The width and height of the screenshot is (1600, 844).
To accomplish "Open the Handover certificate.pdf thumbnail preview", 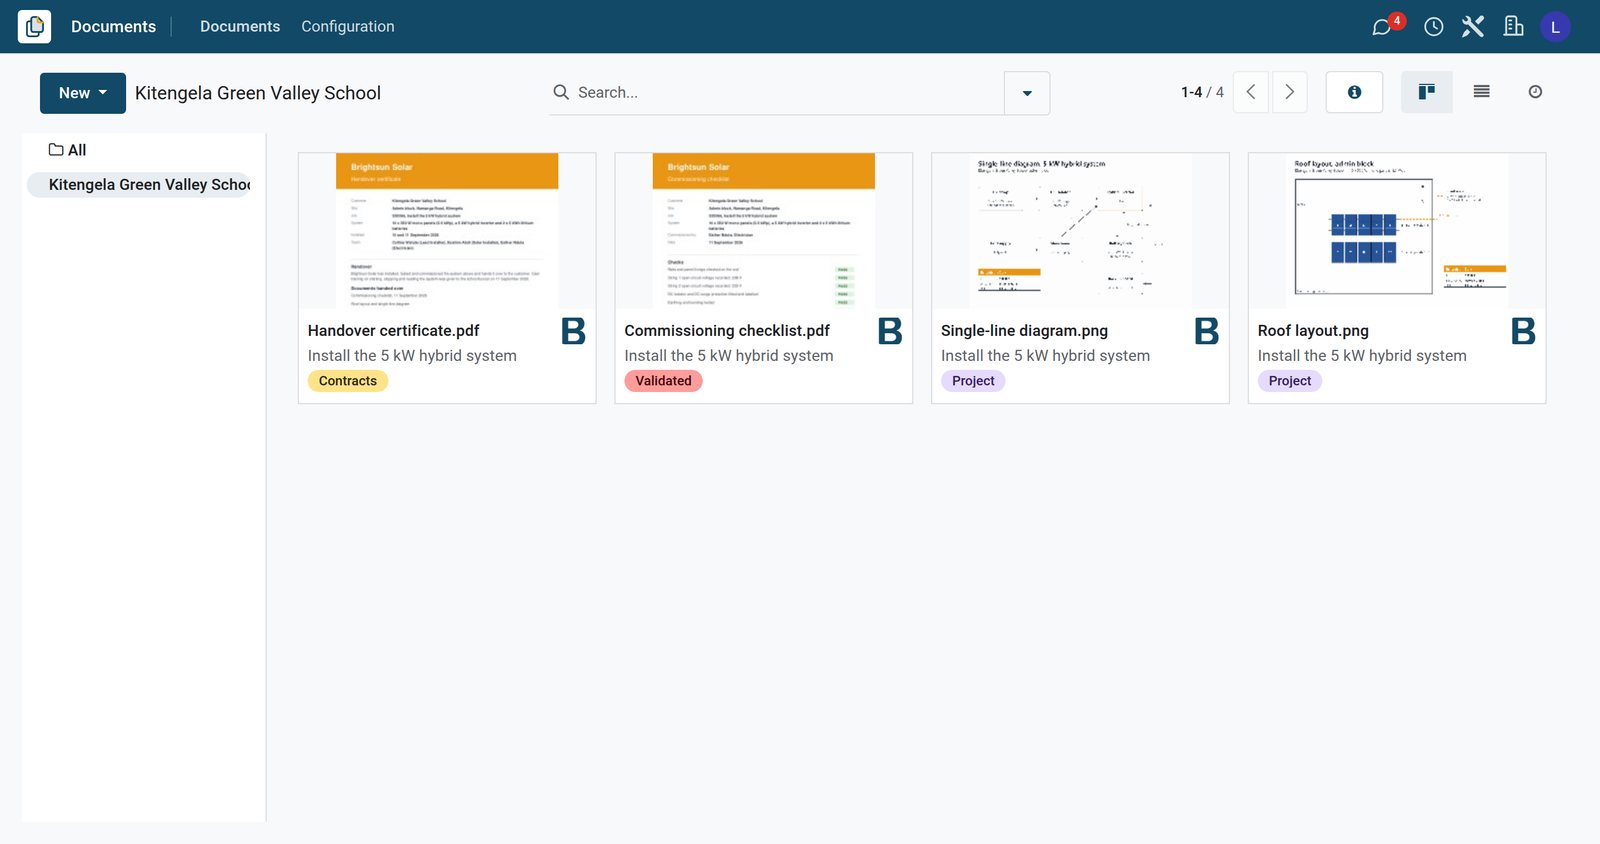I will [447, 231].
